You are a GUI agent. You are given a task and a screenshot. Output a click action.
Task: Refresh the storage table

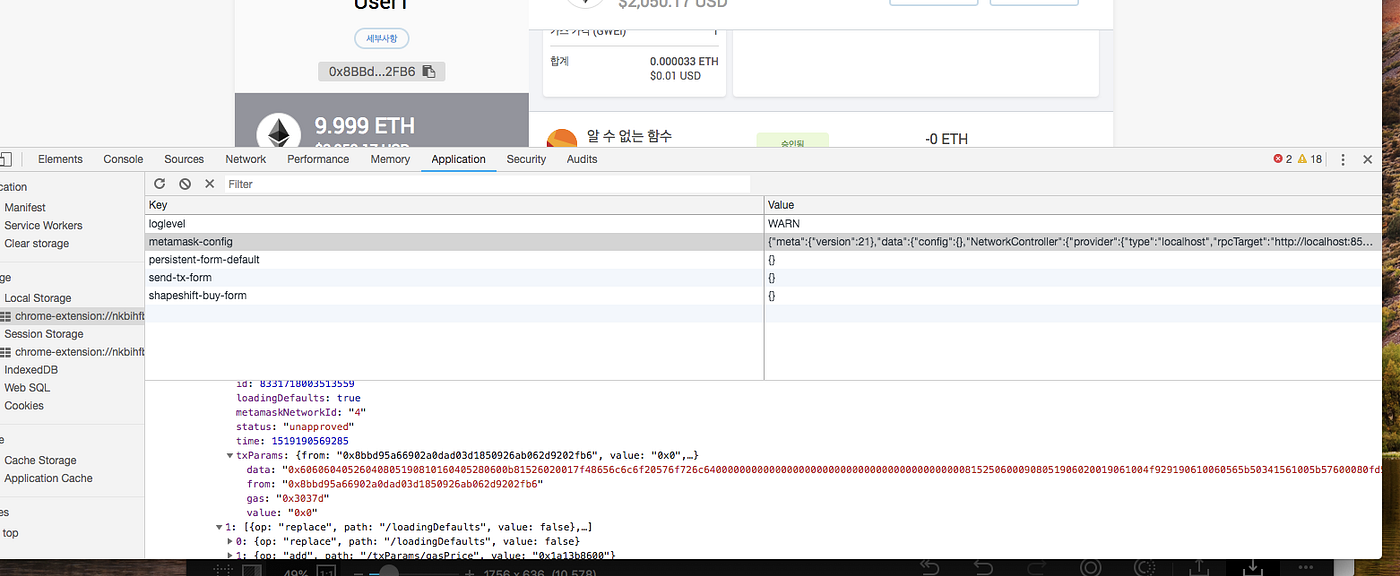159,184
